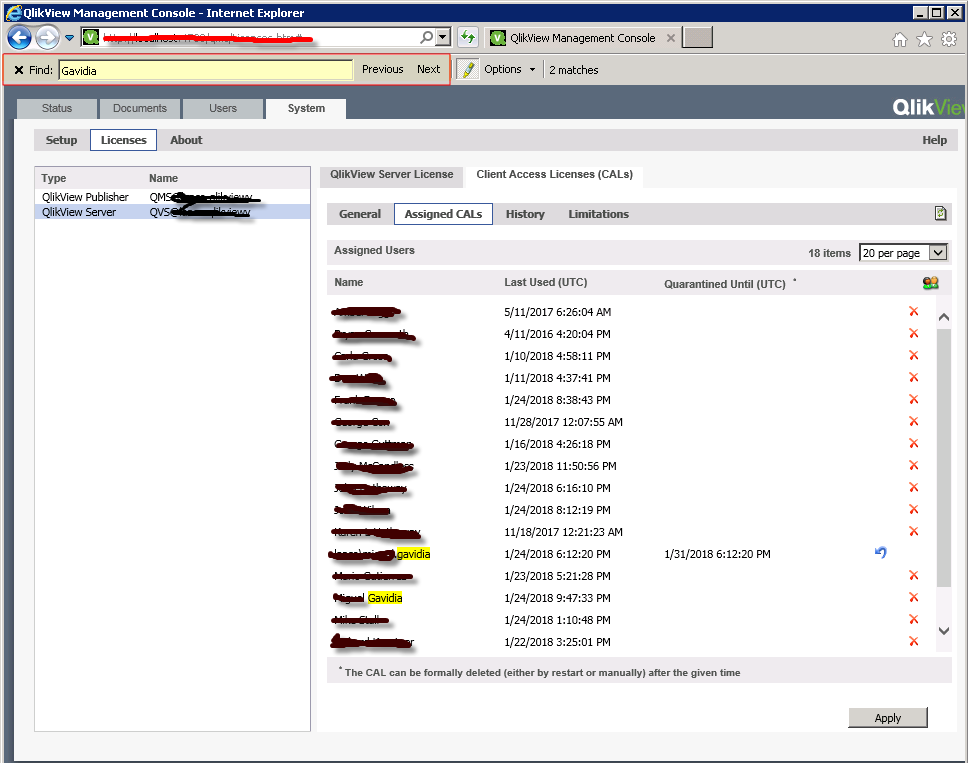Open the Help link
Viewport: 968px width, 763px height.
935,140
